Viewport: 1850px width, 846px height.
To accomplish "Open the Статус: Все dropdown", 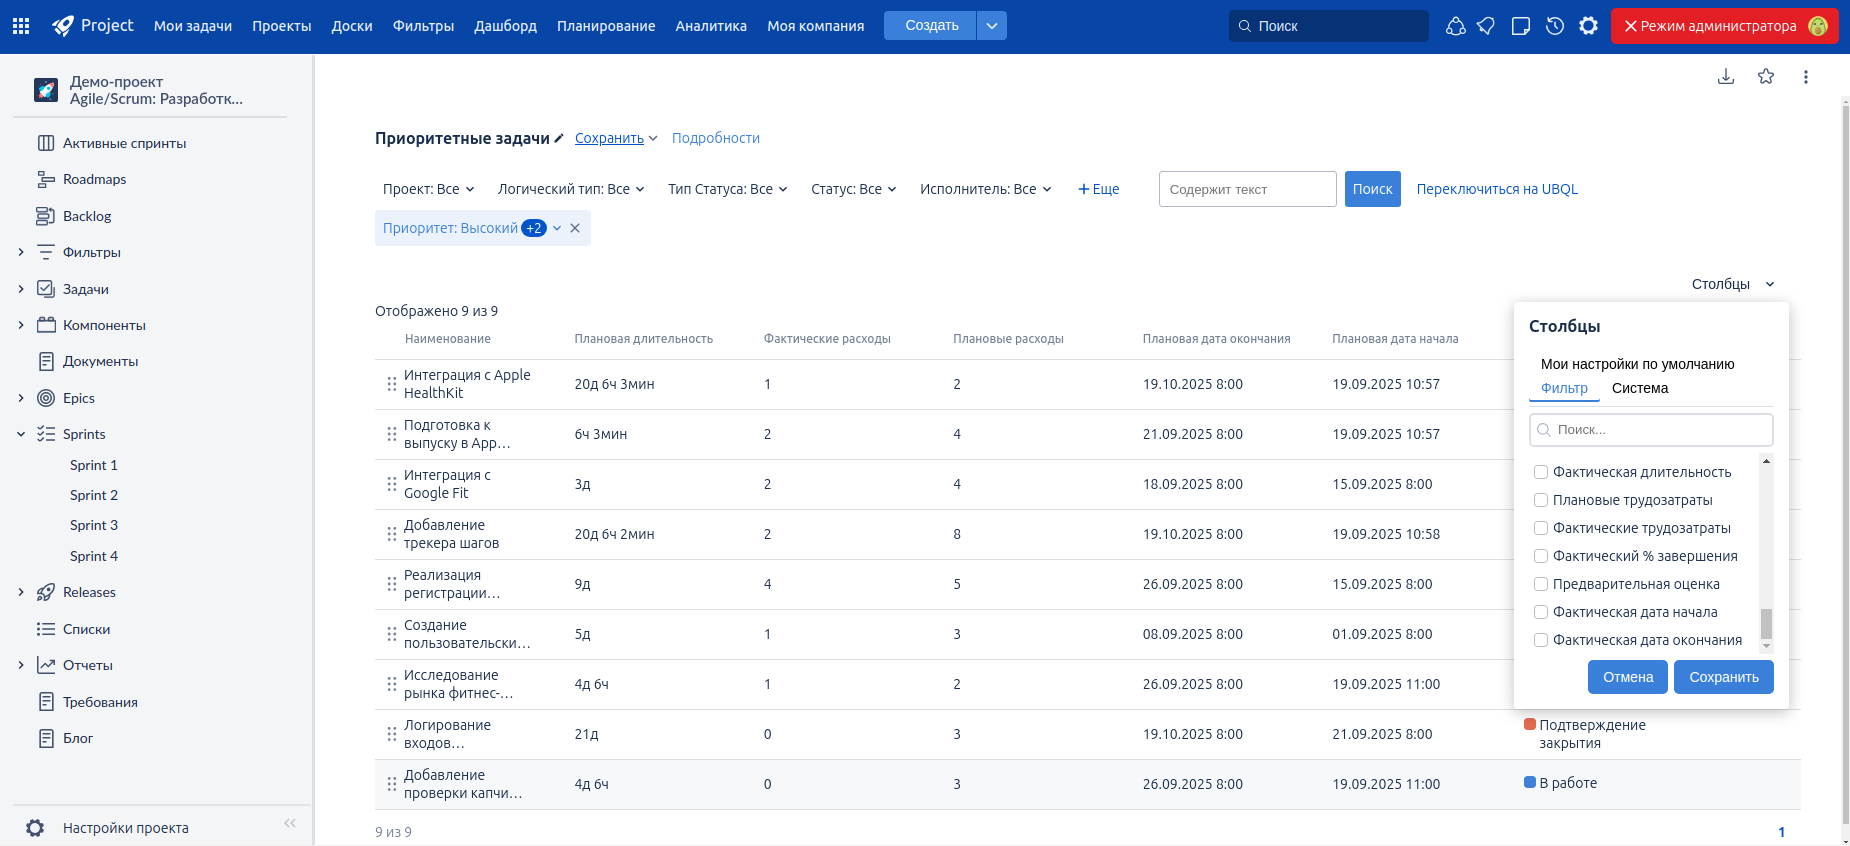I will click(x=853, y=189).
